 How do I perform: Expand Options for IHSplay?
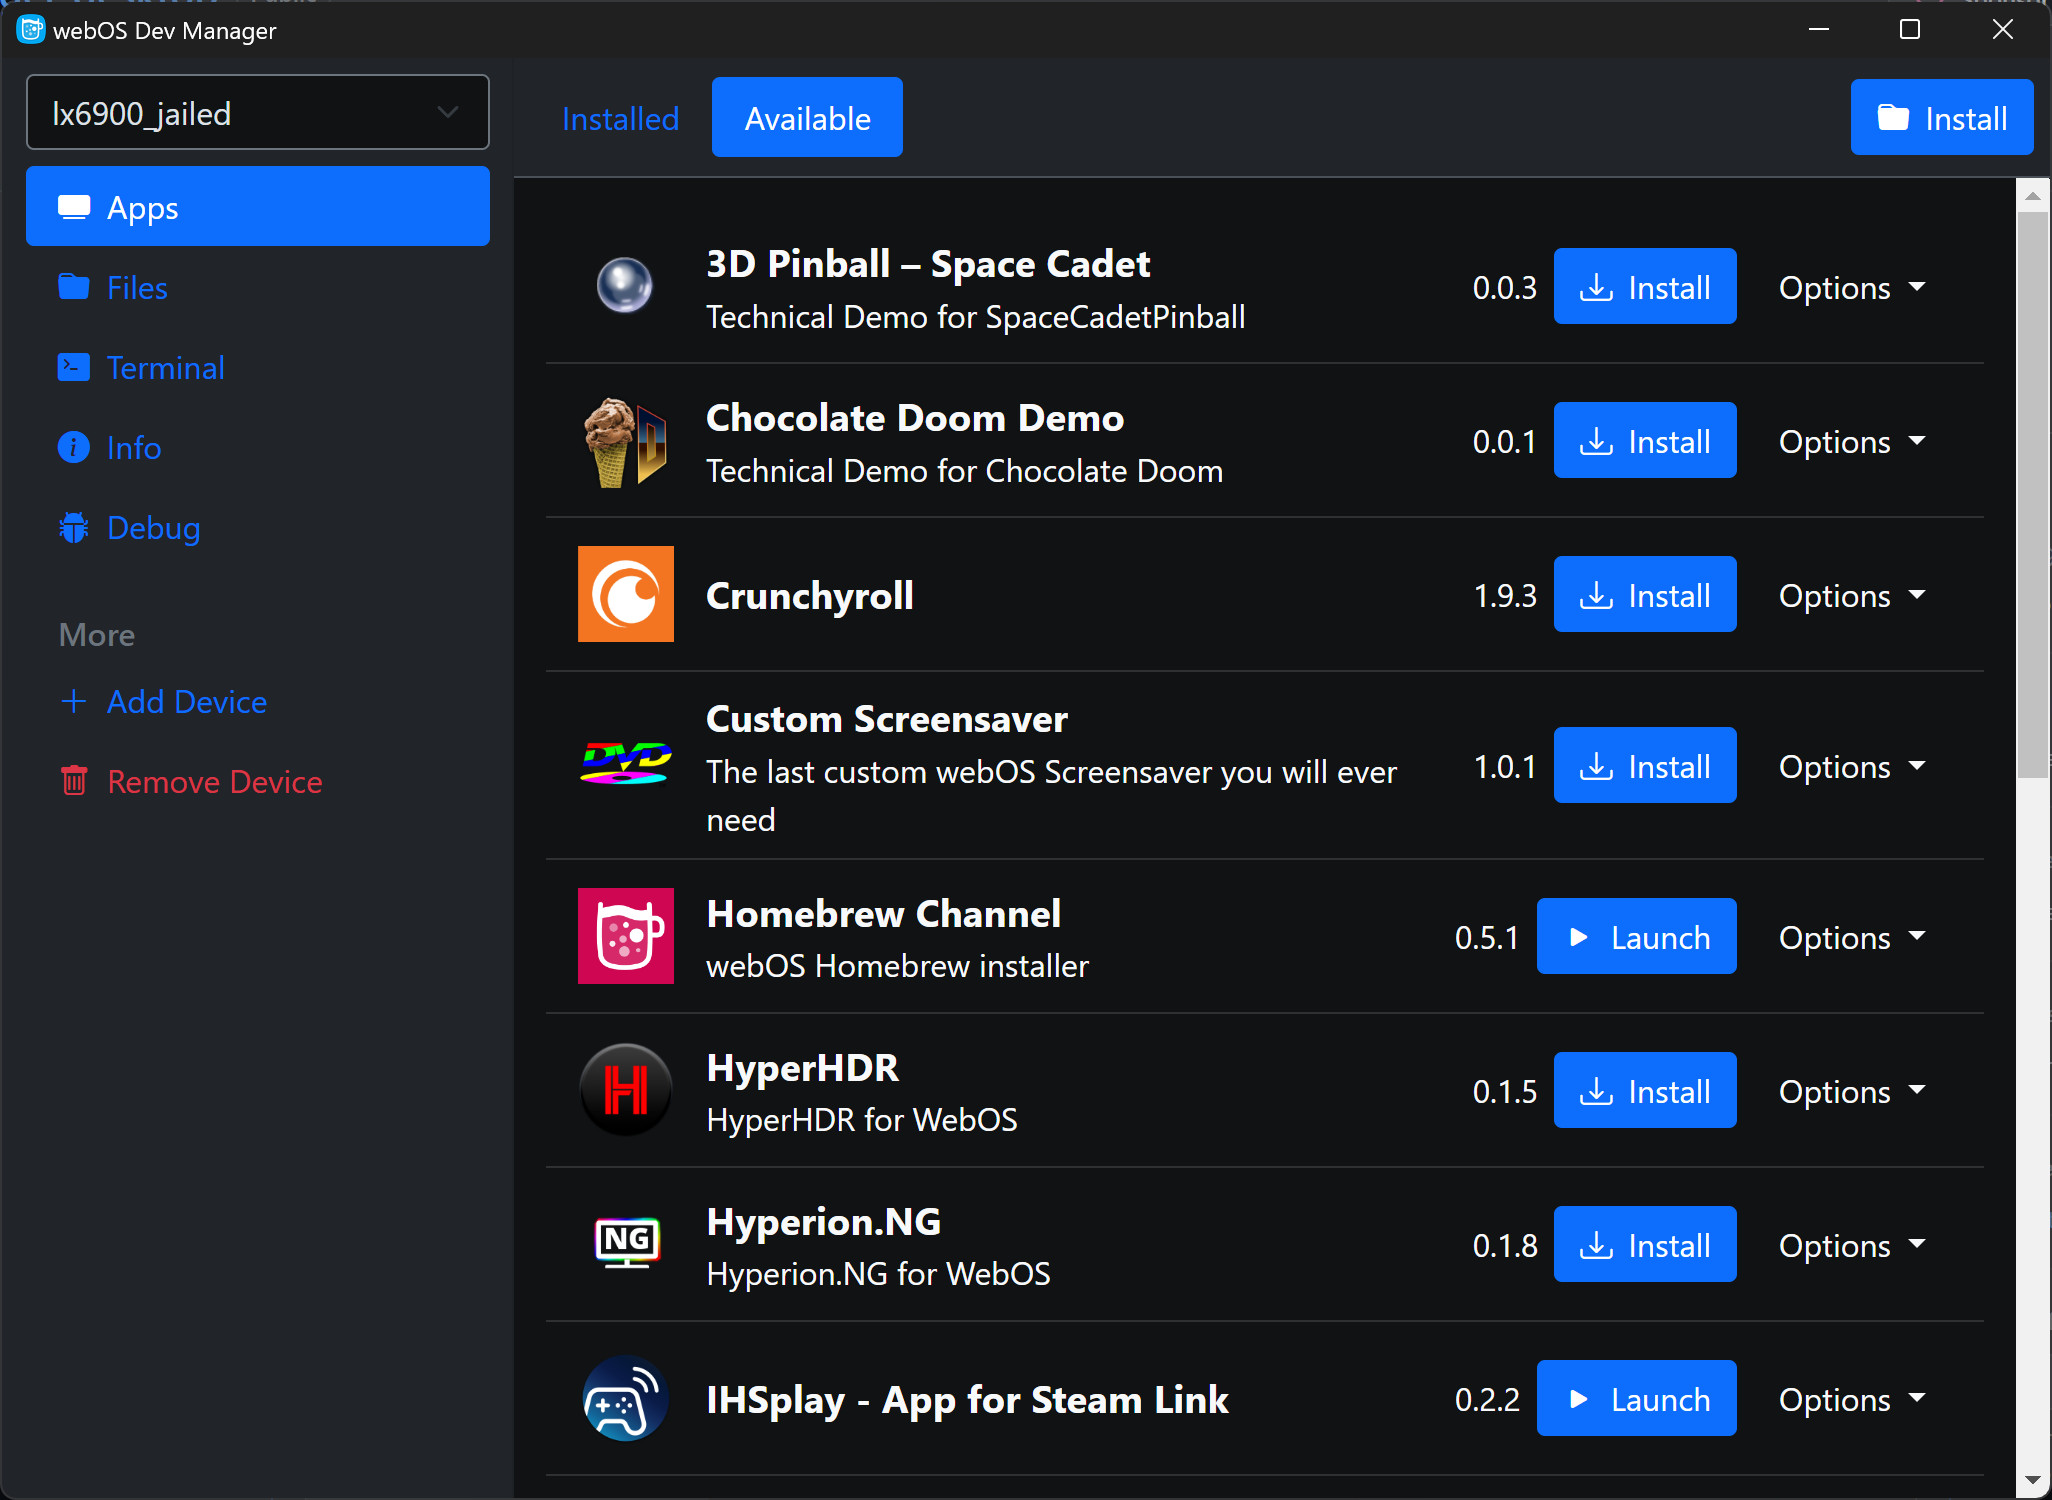pyautogui.click(x=1852, y=1399)
